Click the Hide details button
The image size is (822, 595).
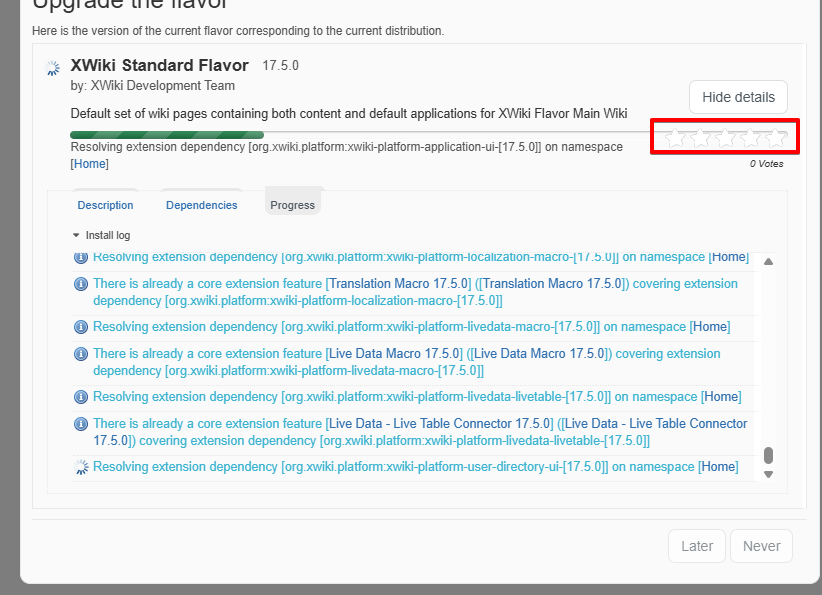click(x=738, y=97)
